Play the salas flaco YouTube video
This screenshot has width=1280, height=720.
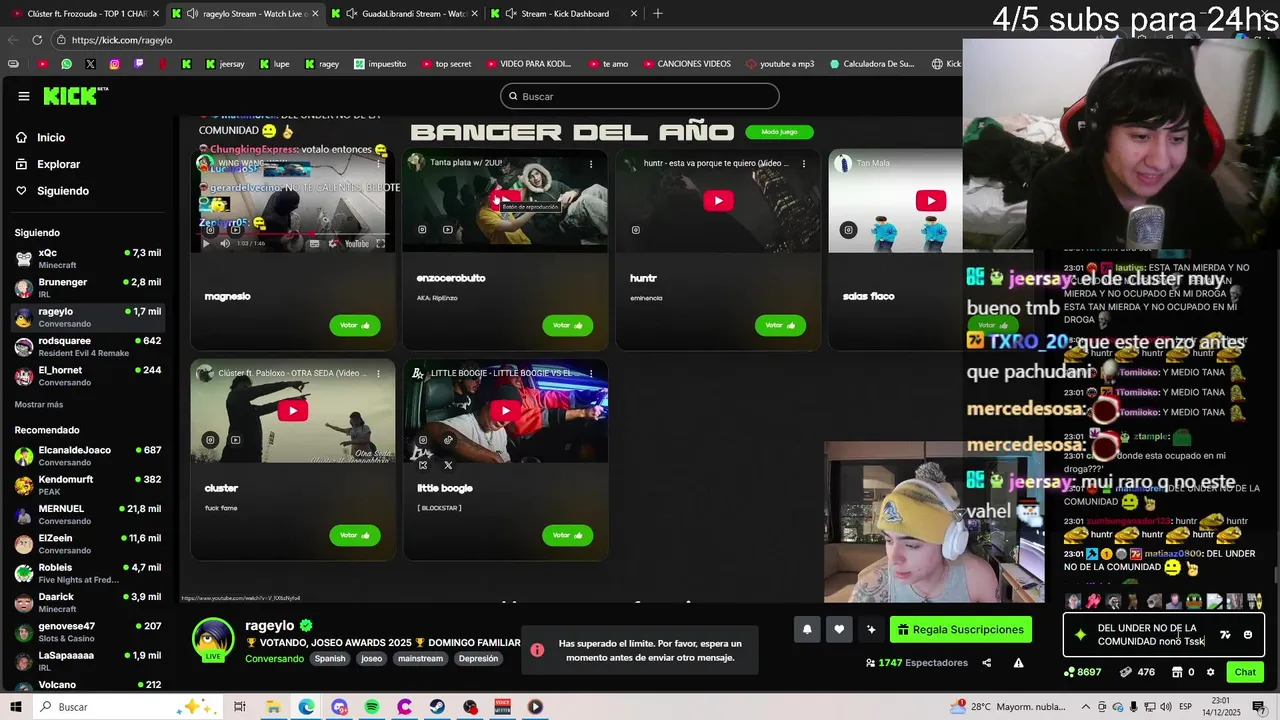pos(931,201)
